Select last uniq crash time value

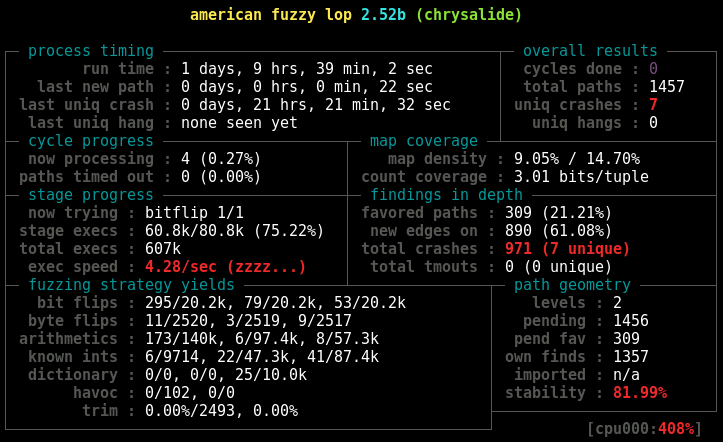pos(316,105)
